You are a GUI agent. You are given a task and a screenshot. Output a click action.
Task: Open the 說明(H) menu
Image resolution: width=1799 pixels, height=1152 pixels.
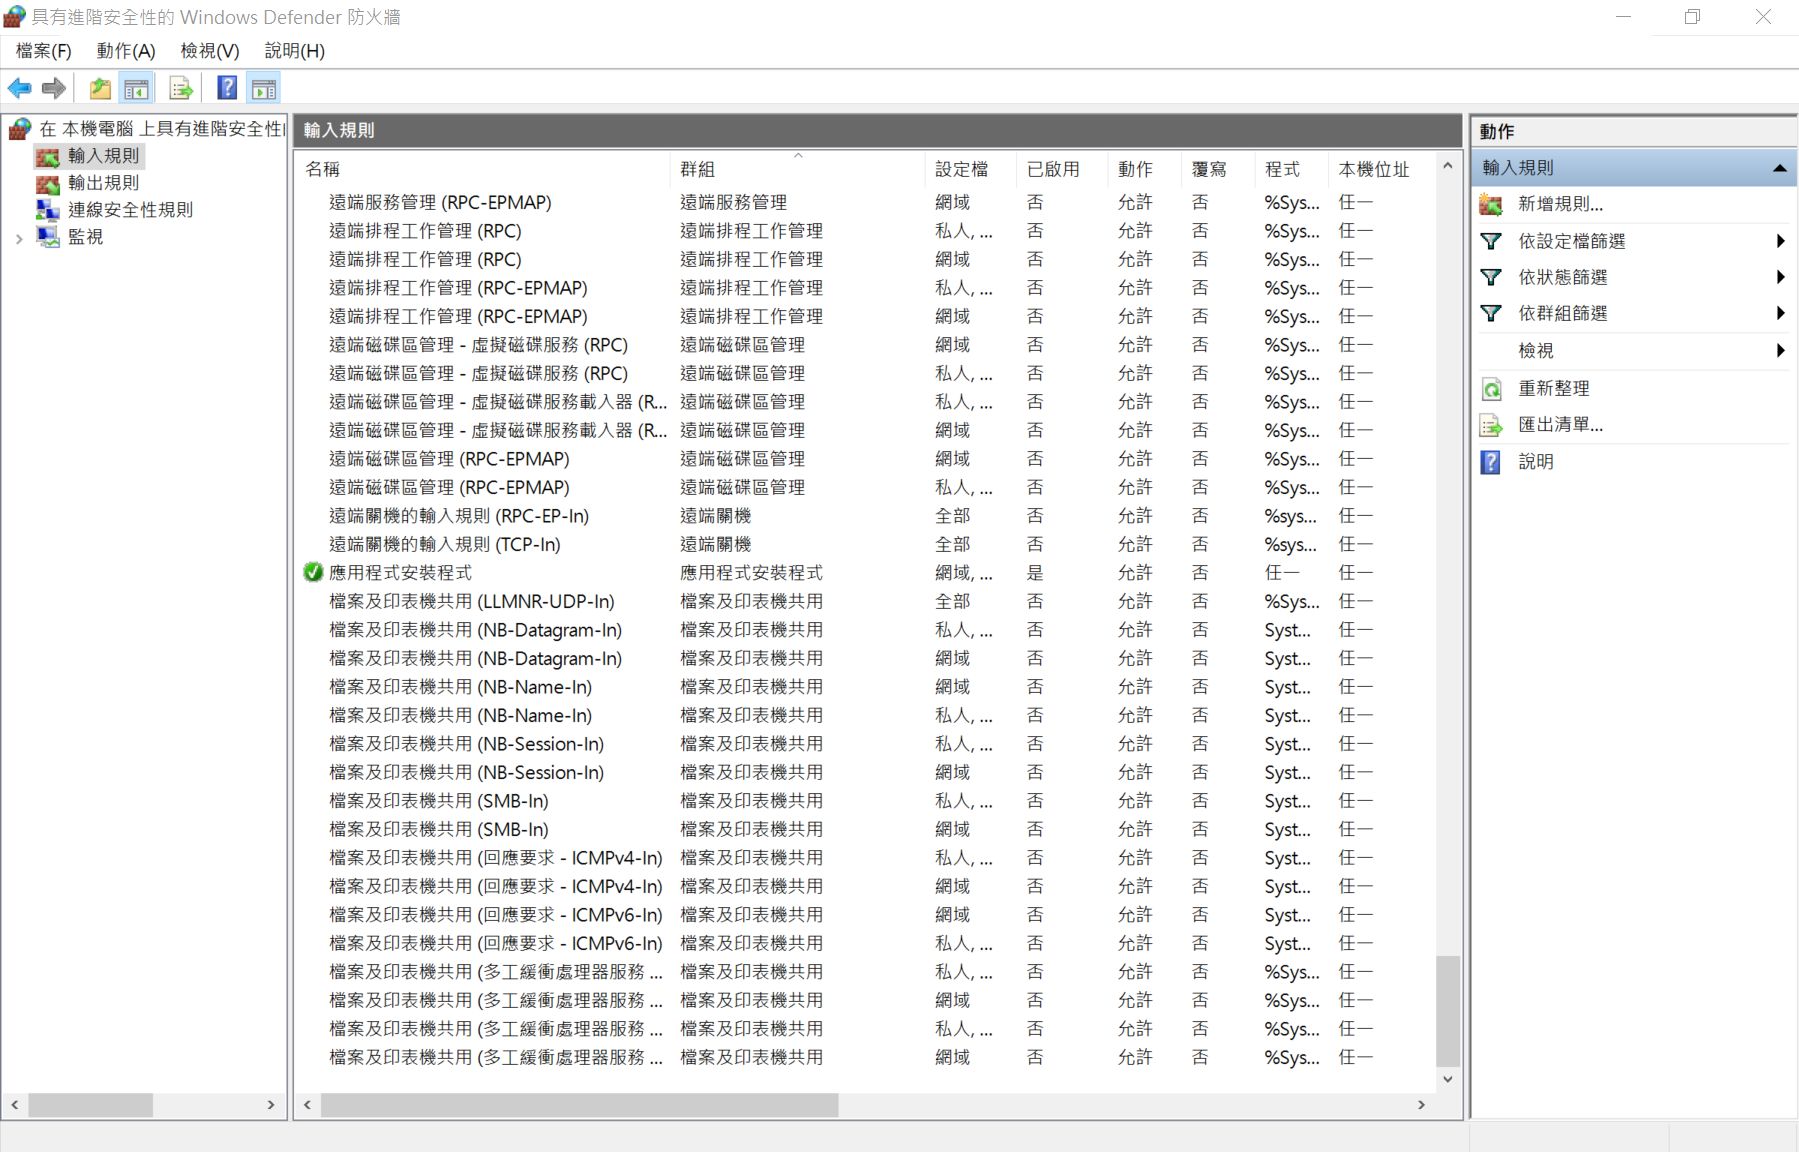coord(294,51)
